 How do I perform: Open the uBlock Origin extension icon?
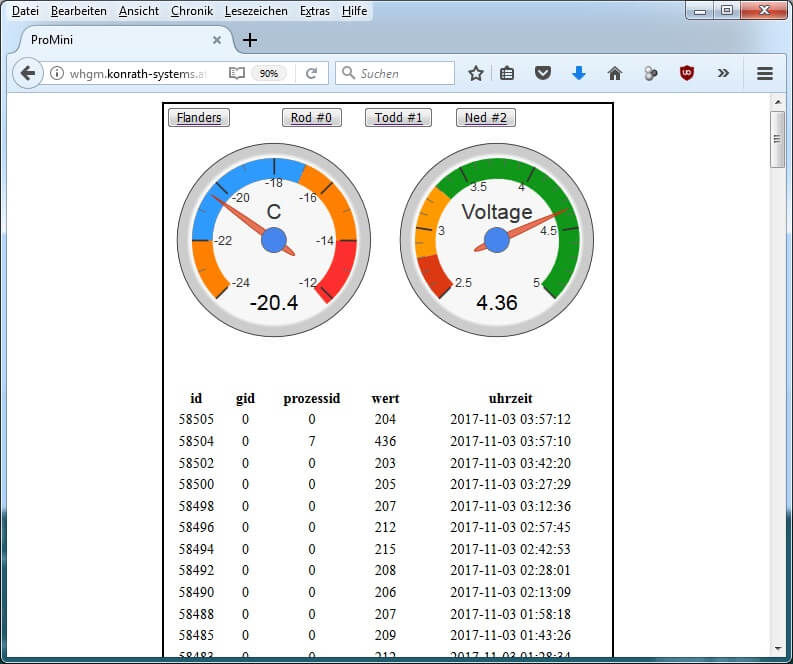click(x=687, y=73)
